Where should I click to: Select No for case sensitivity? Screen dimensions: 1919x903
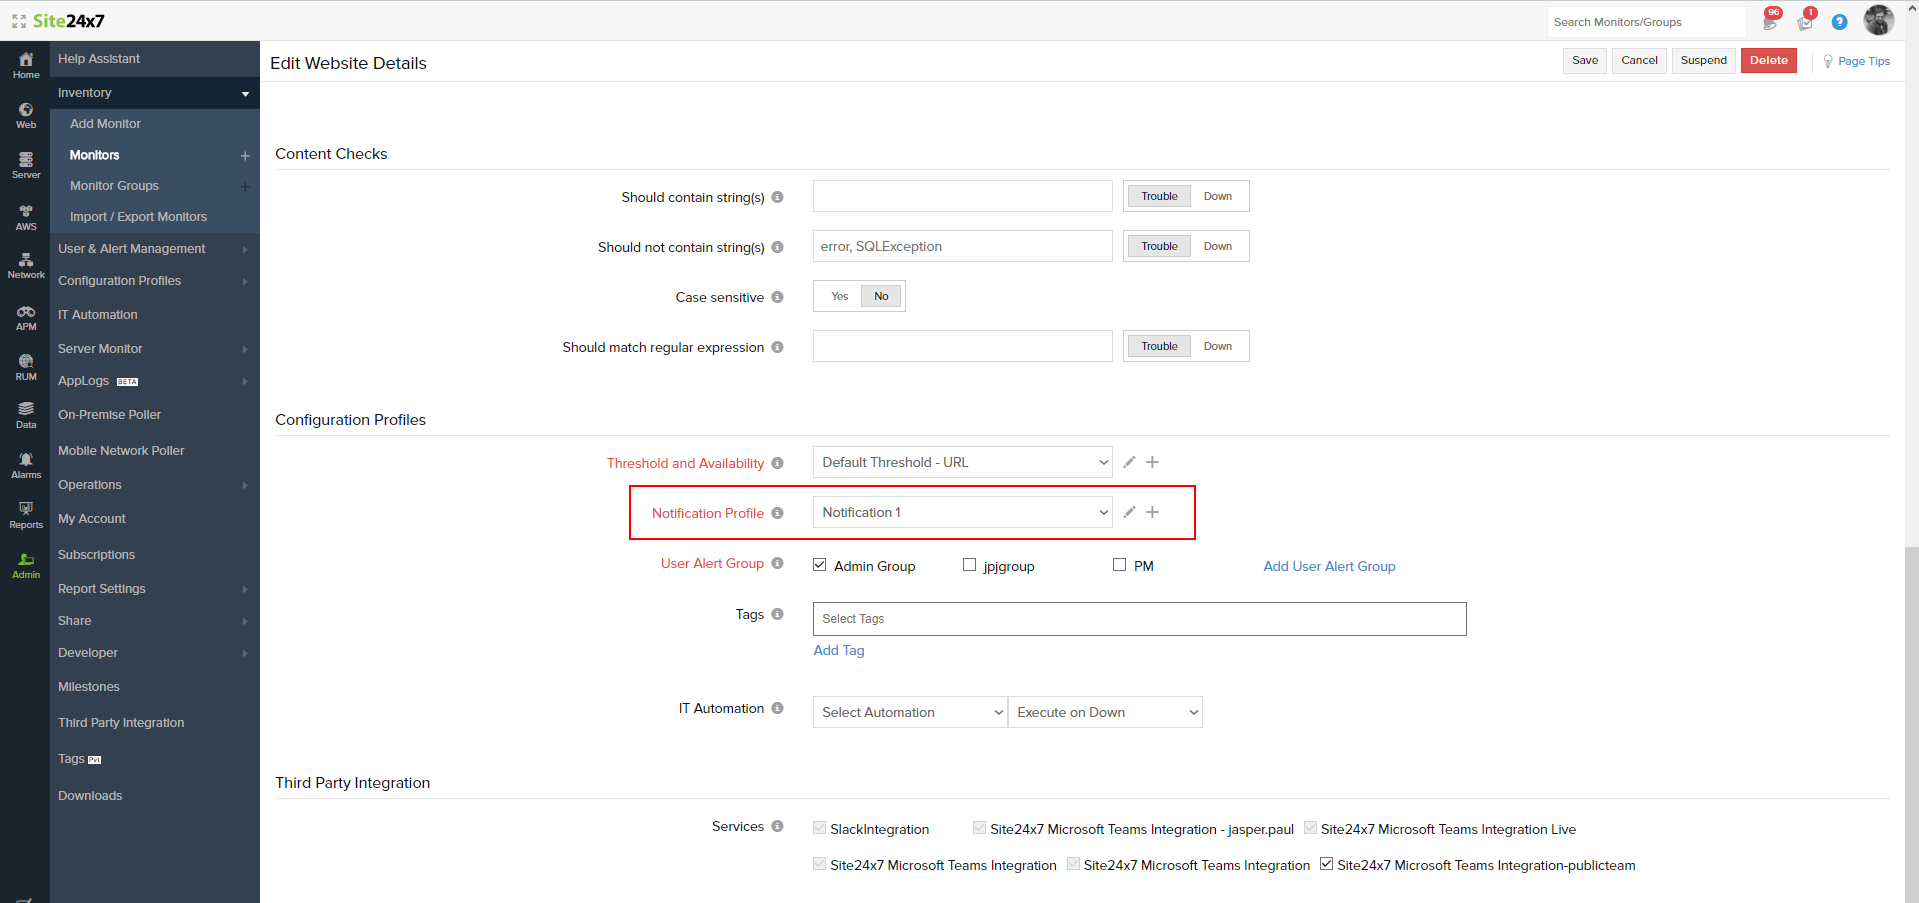point(880,296)
